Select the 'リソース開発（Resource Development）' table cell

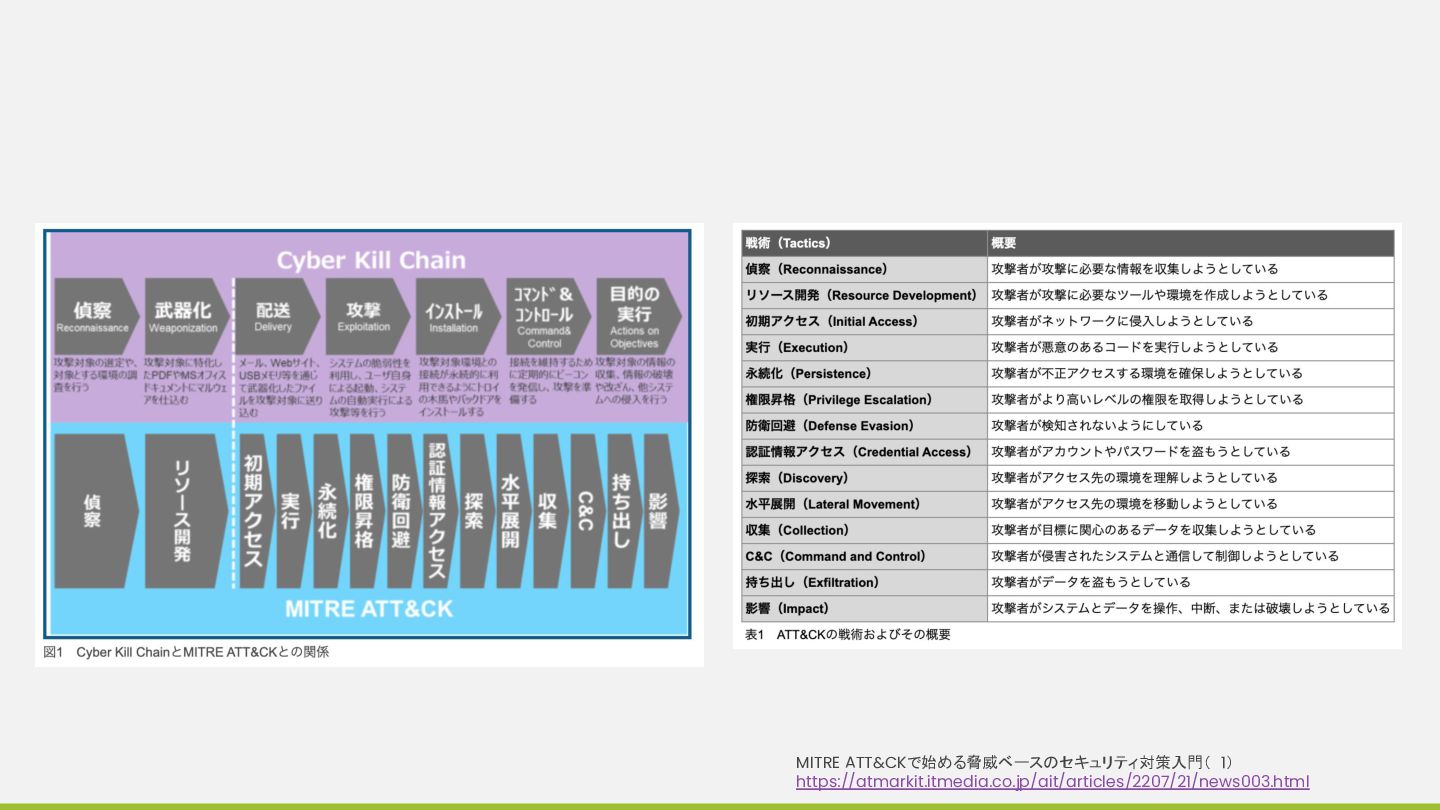(864, 295)
